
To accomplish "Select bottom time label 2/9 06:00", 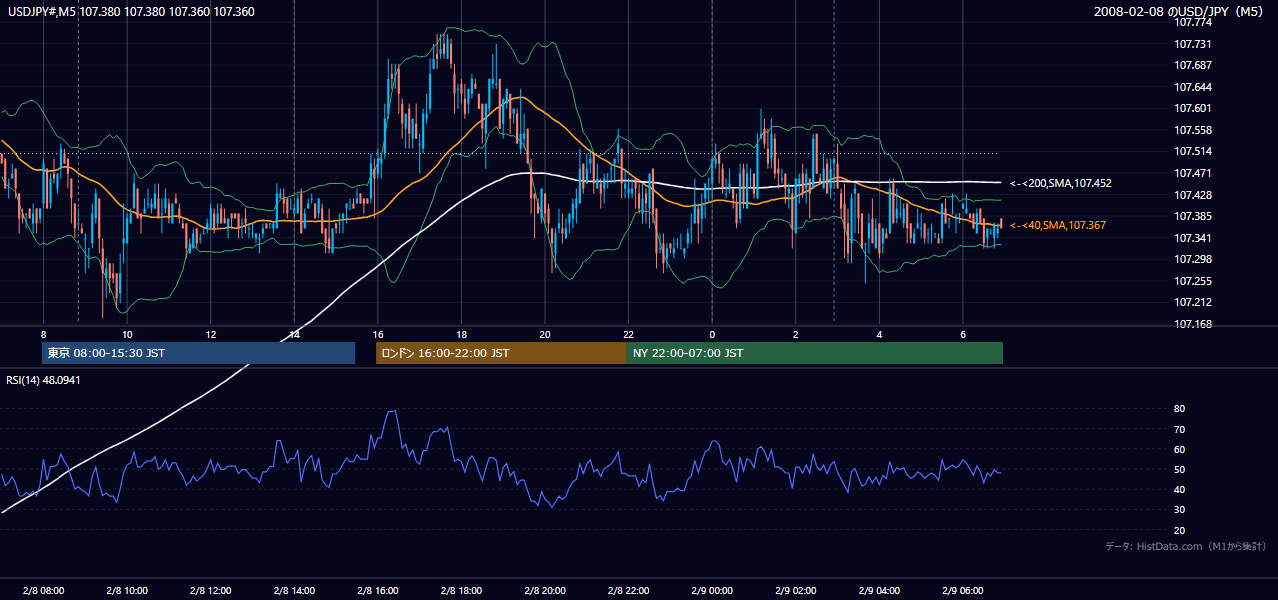I will pos(963,591).
